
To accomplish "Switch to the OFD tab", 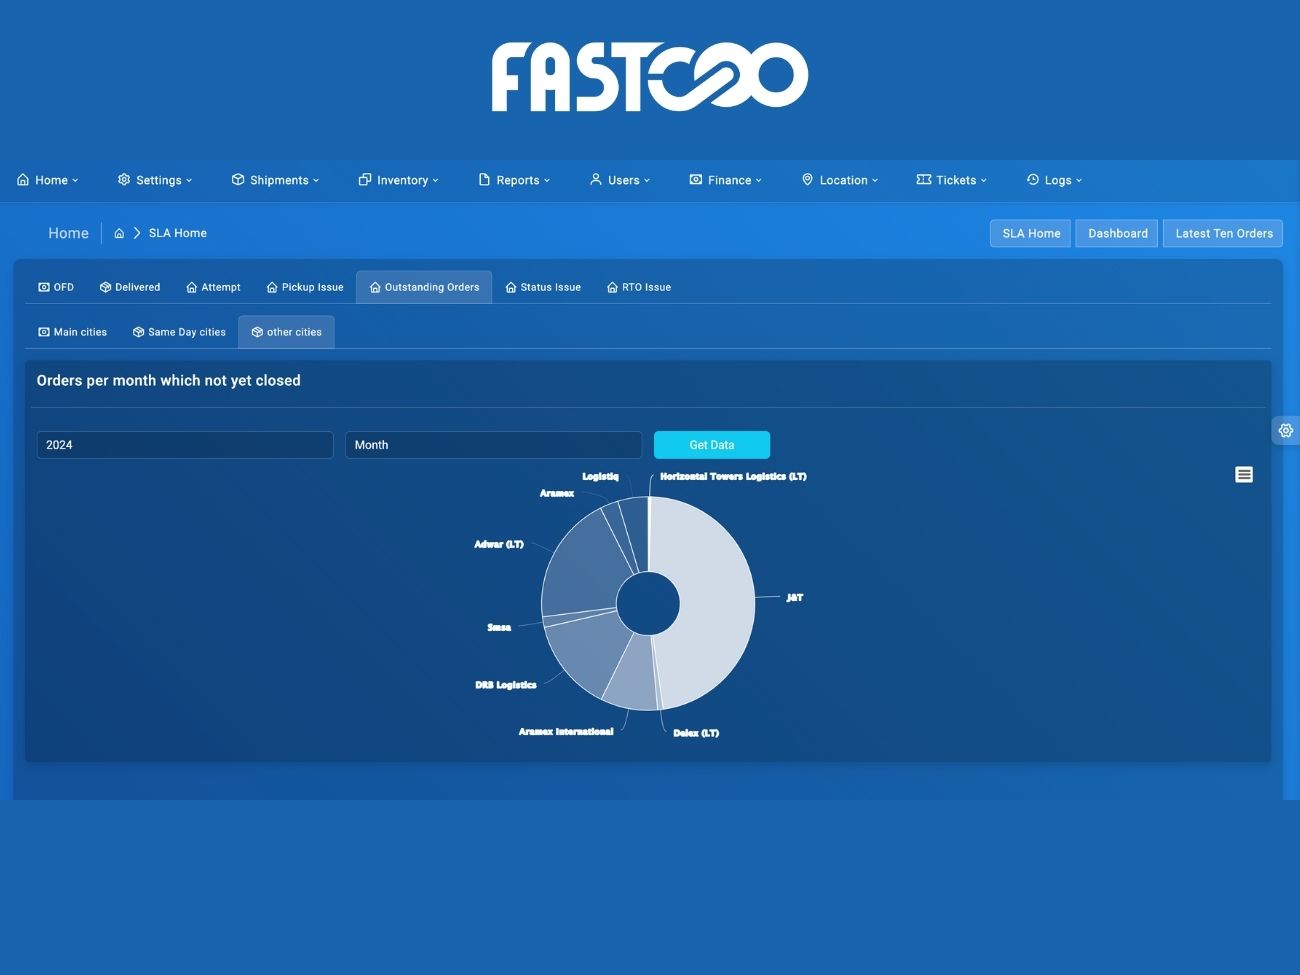I will coord(56,287).
